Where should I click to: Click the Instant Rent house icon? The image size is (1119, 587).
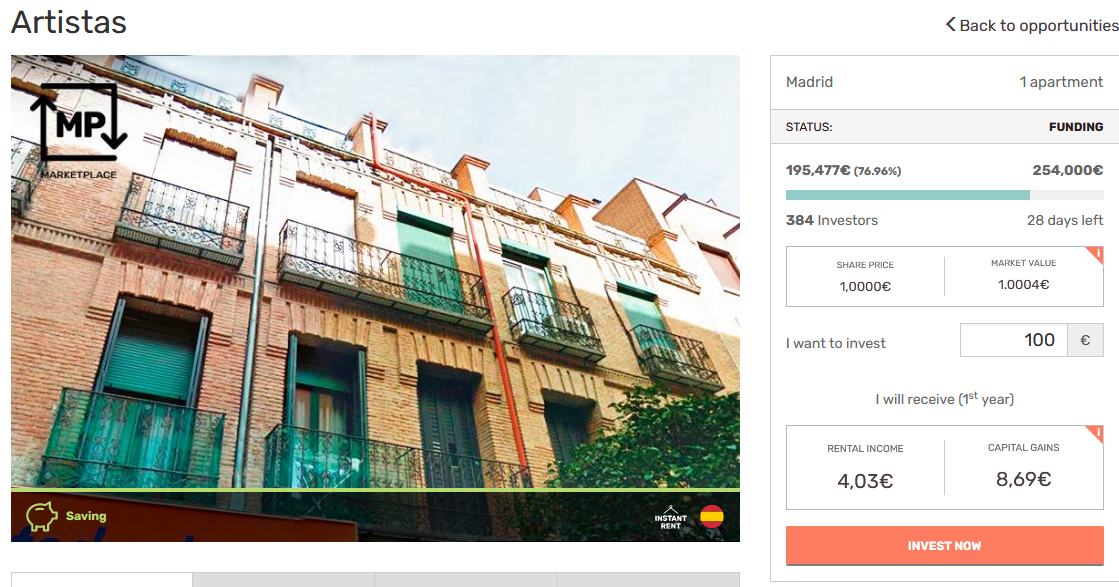670,517
